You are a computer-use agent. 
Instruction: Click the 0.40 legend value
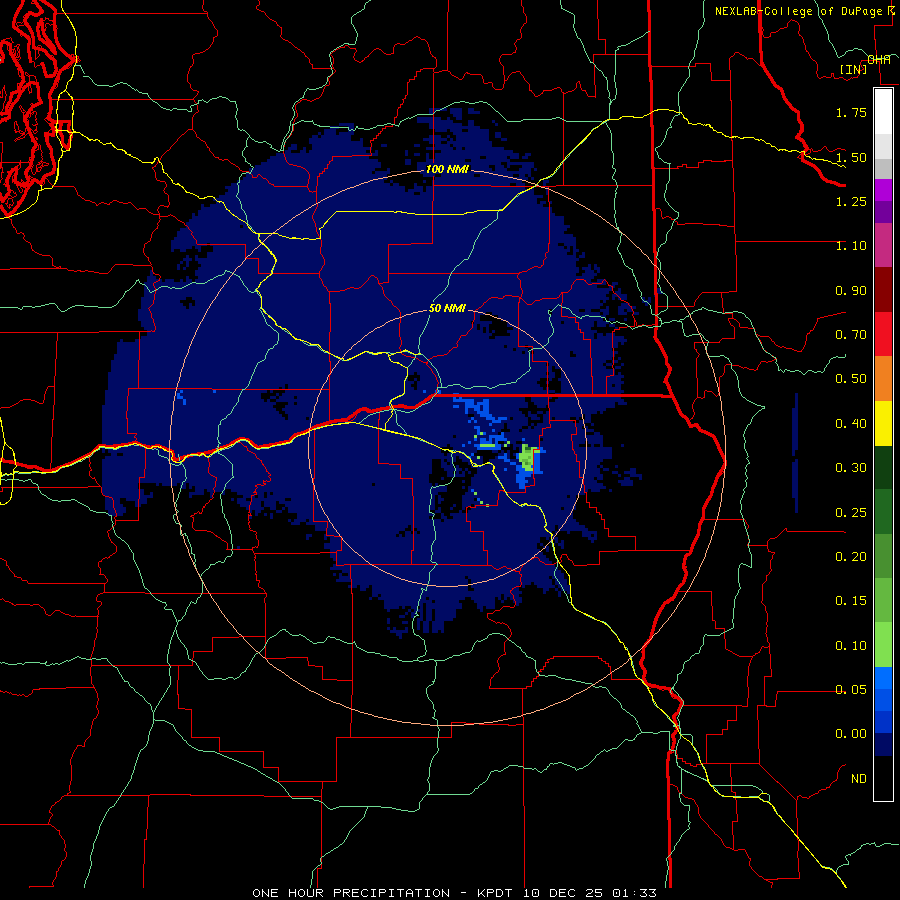pos(851,424)
